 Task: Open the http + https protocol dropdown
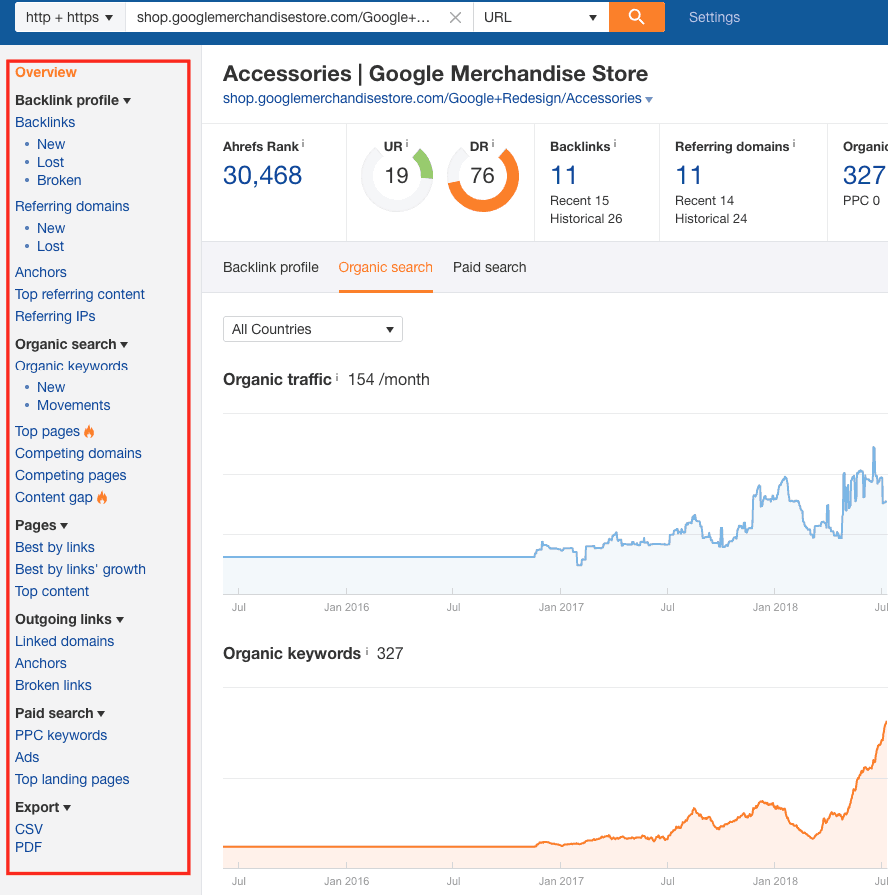pyautogui.click(x=69, y=17)
